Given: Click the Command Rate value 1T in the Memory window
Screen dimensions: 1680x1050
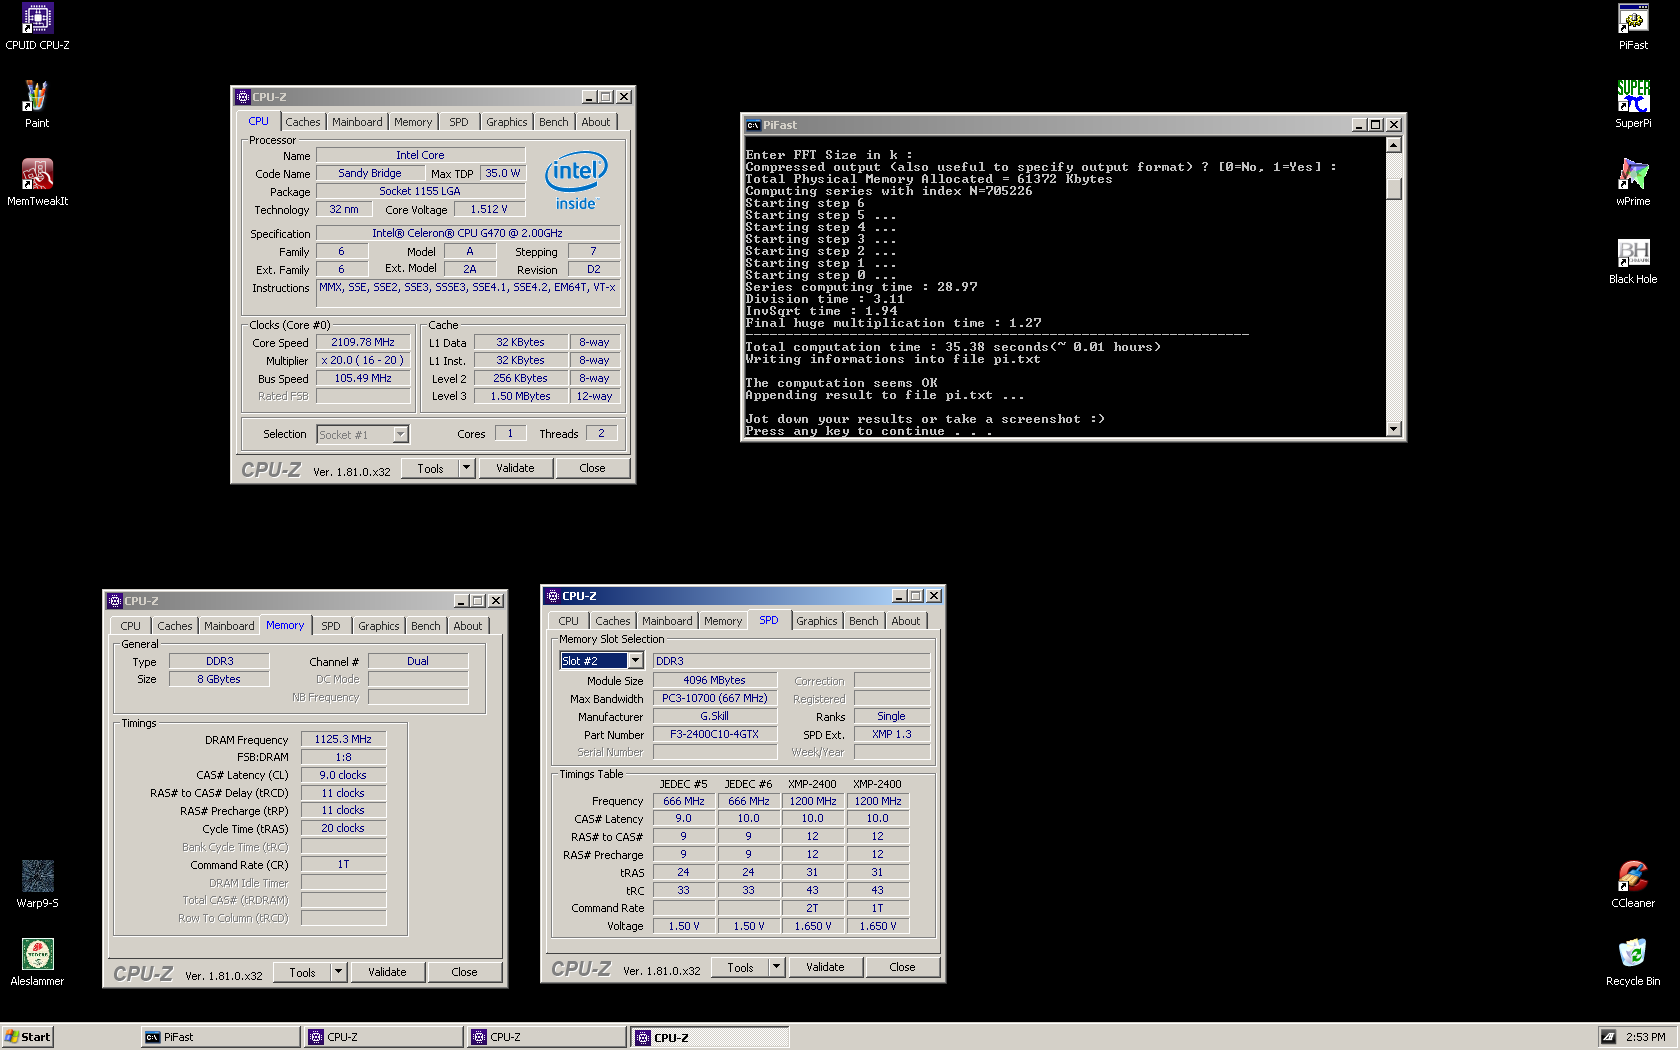Looking at the screenshot, I should tap(343, 864).
